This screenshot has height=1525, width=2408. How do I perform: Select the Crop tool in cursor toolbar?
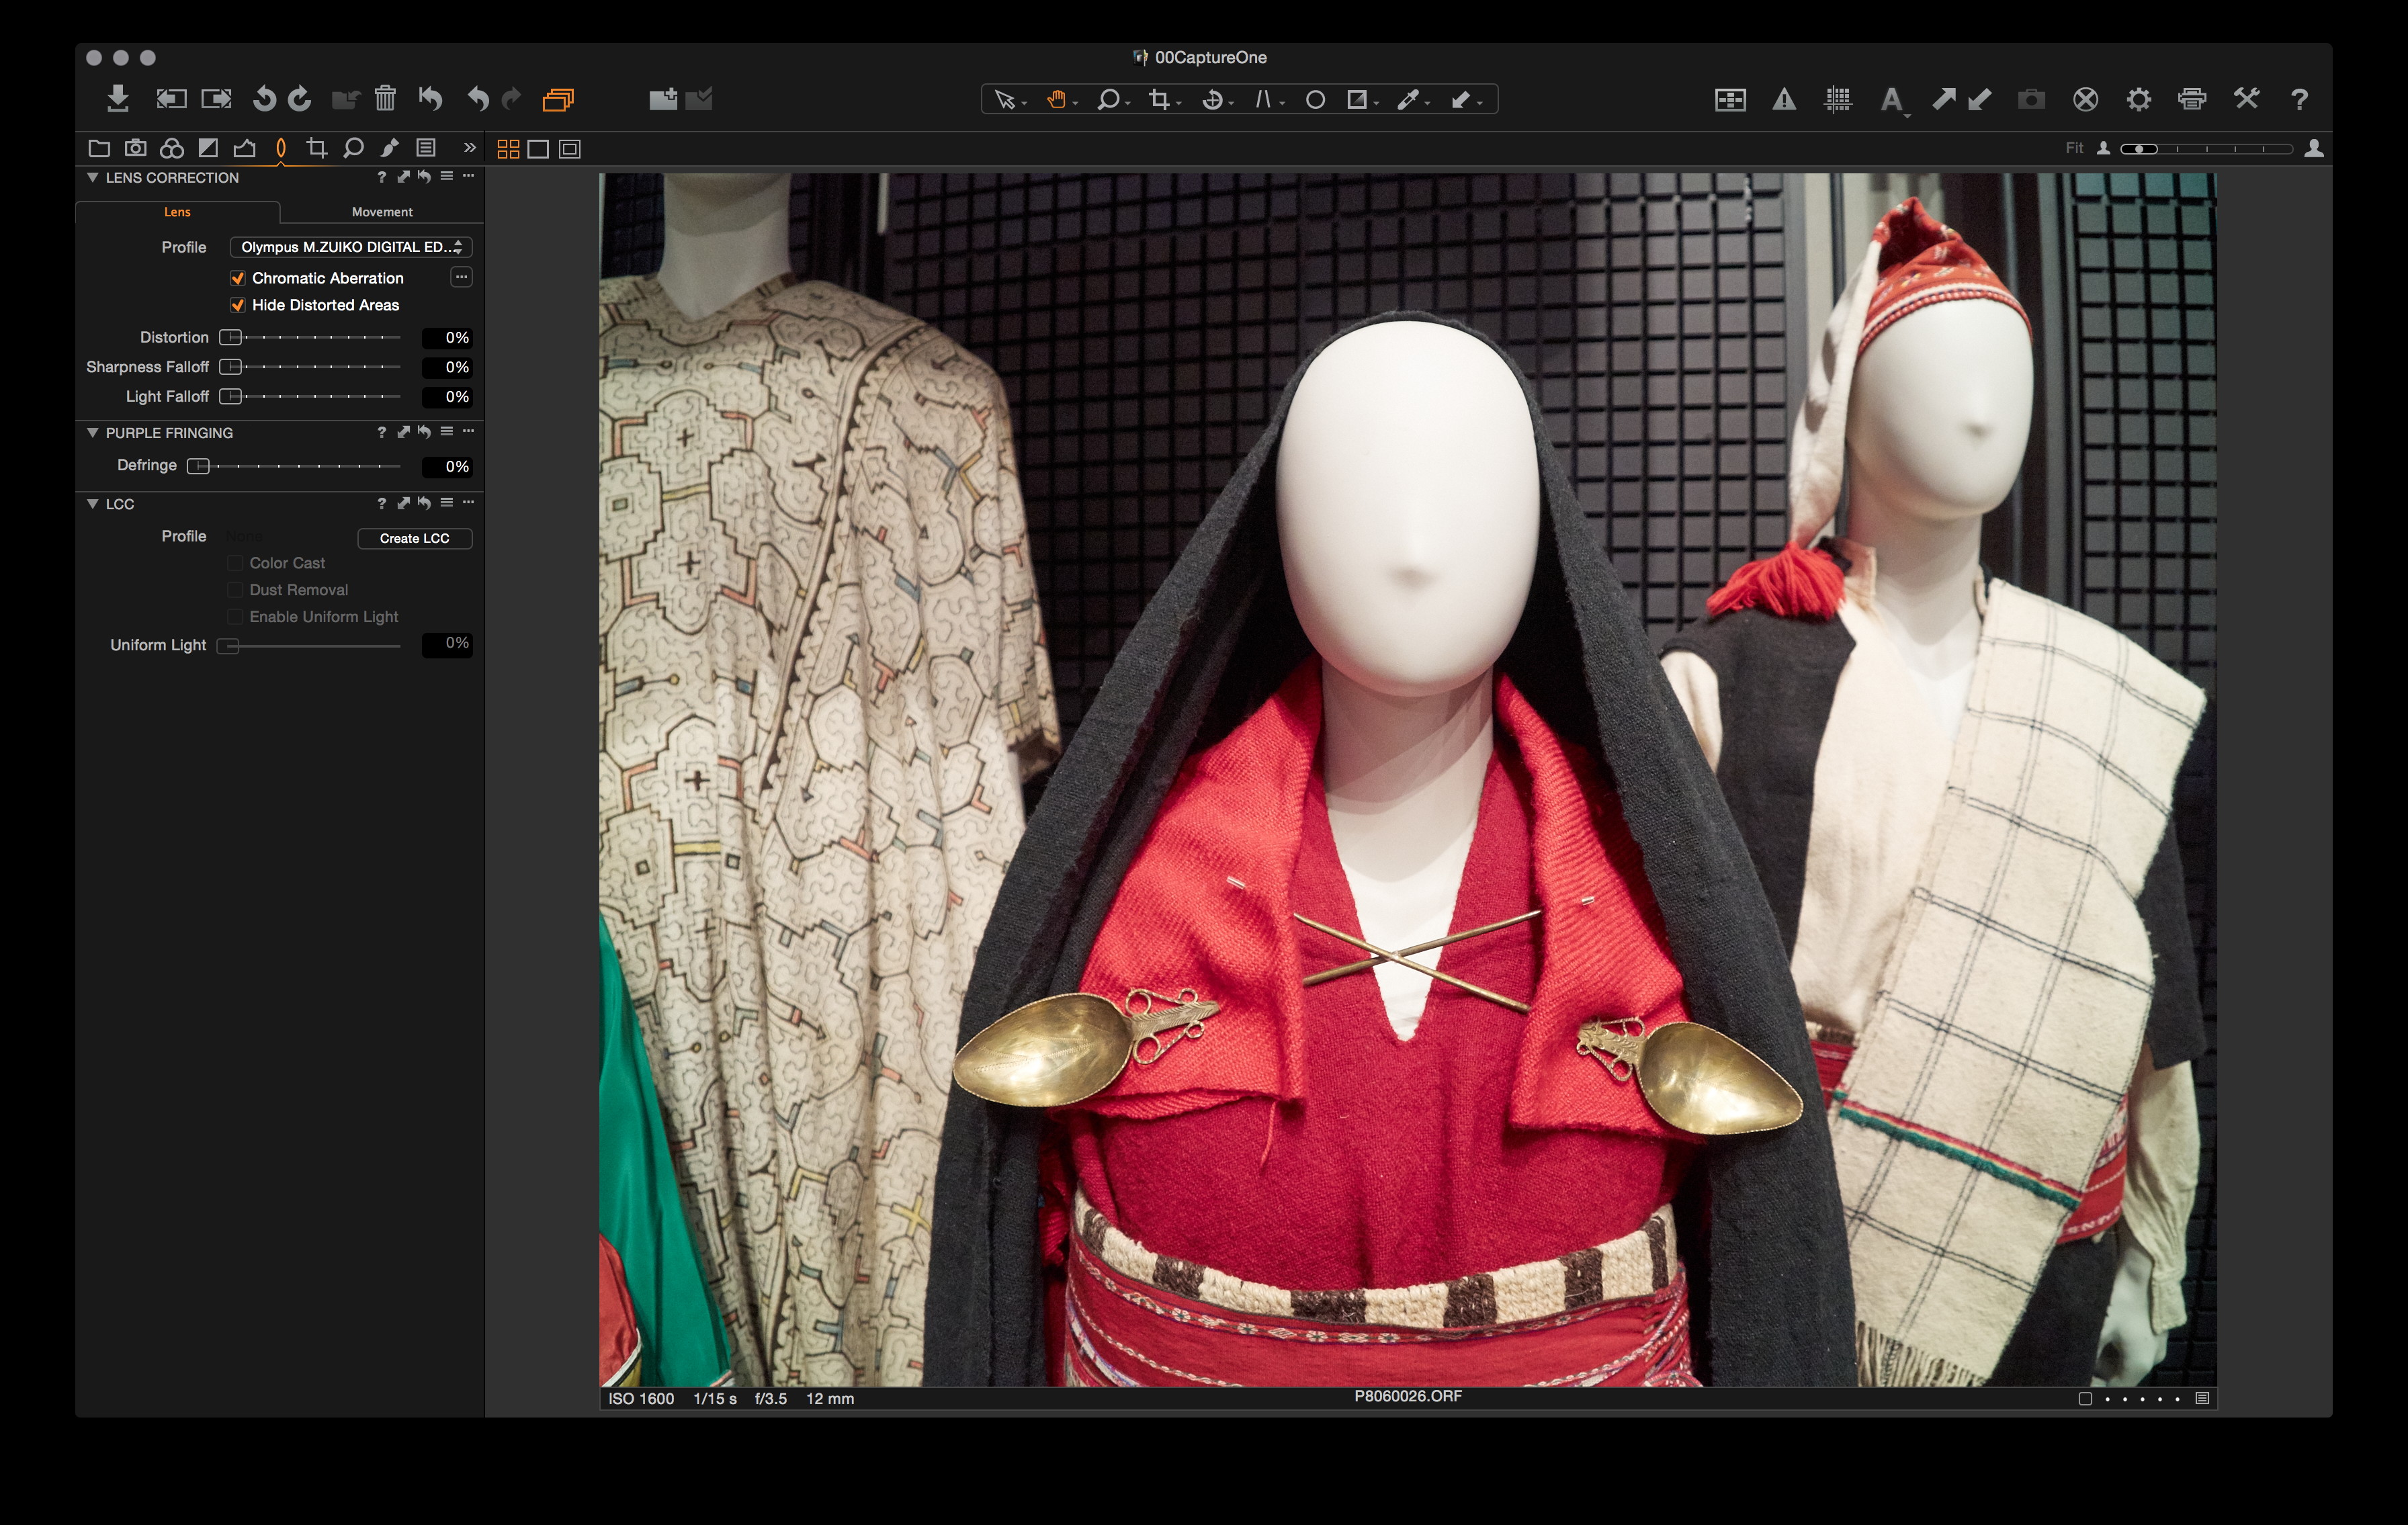1159,99
